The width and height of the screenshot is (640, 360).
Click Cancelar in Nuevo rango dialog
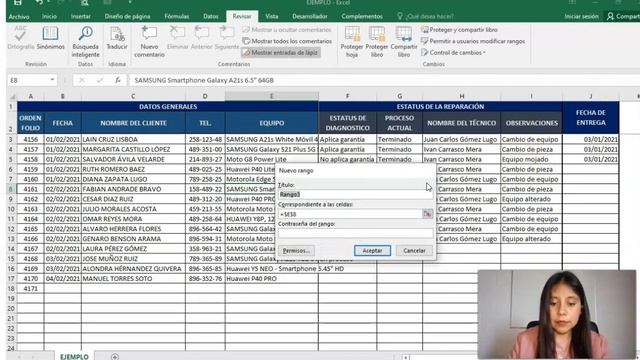(414, 251)
